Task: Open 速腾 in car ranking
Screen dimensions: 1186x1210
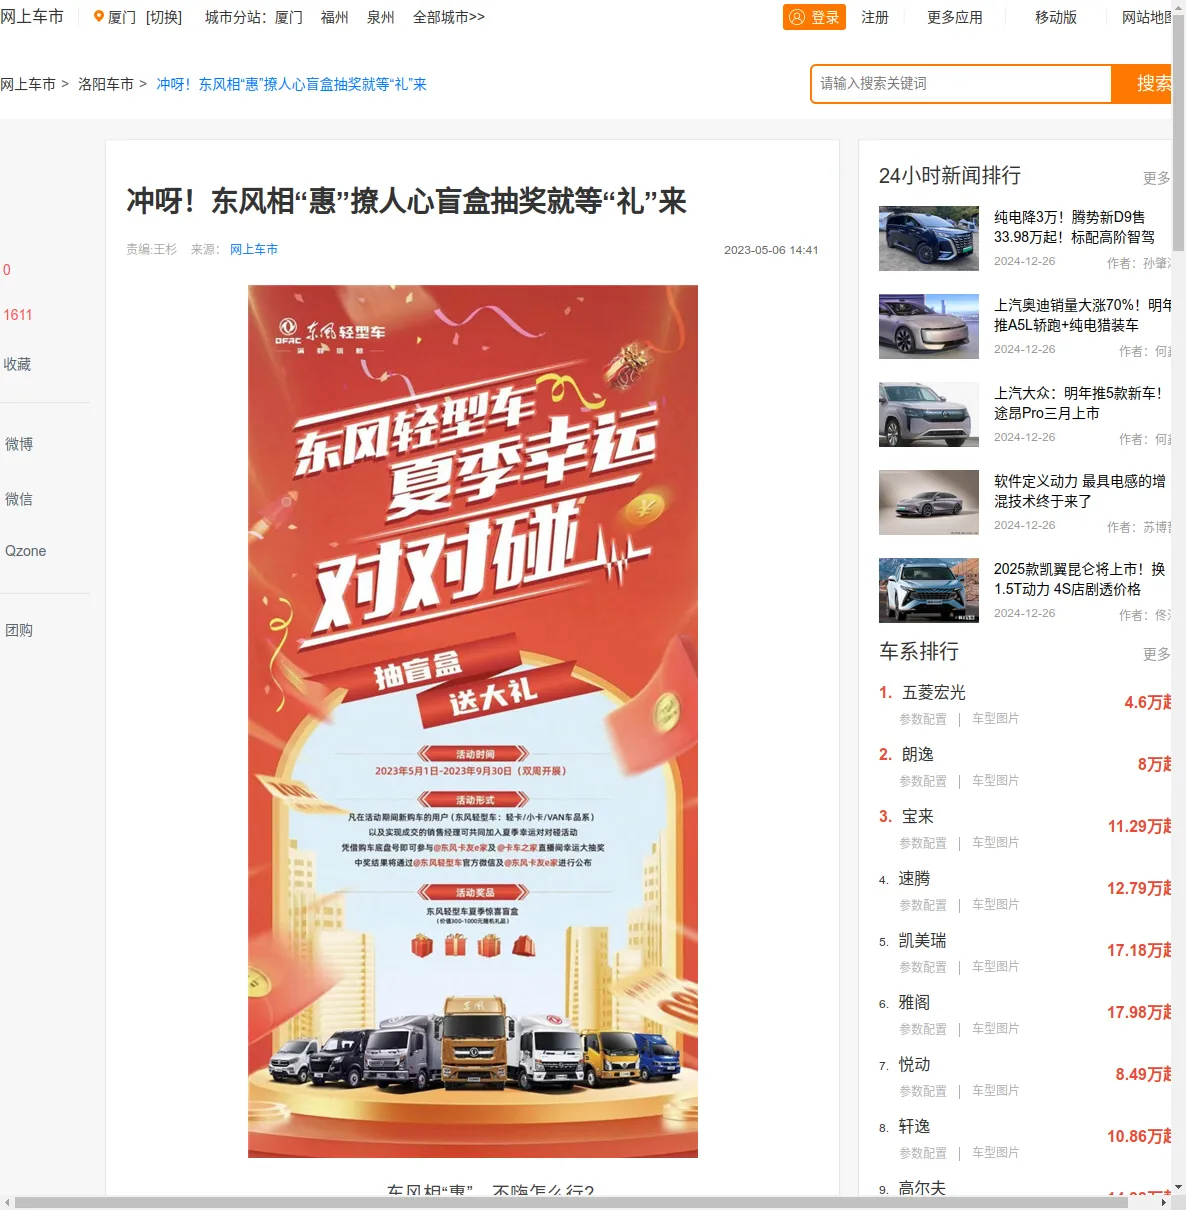Action: [x=914, y=878]
